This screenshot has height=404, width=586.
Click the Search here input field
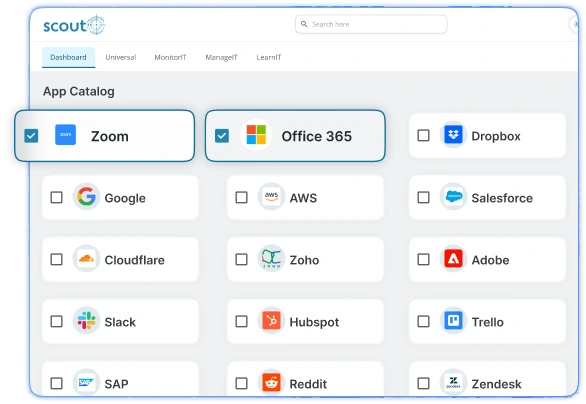click(371, 24)
